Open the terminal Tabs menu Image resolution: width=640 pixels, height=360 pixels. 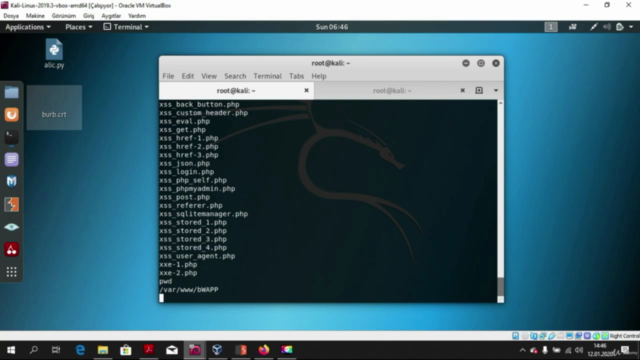(296, 76)
